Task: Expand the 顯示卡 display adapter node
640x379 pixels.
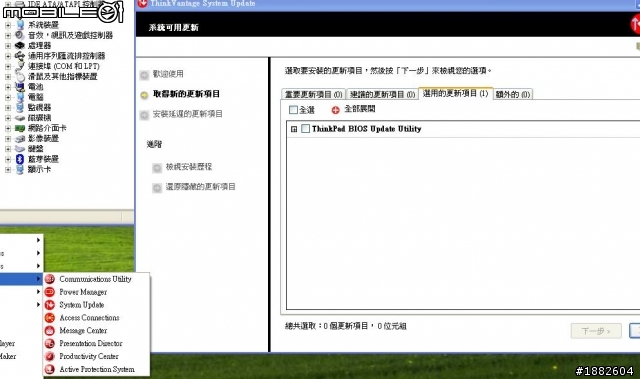Action: click(8, 169)
